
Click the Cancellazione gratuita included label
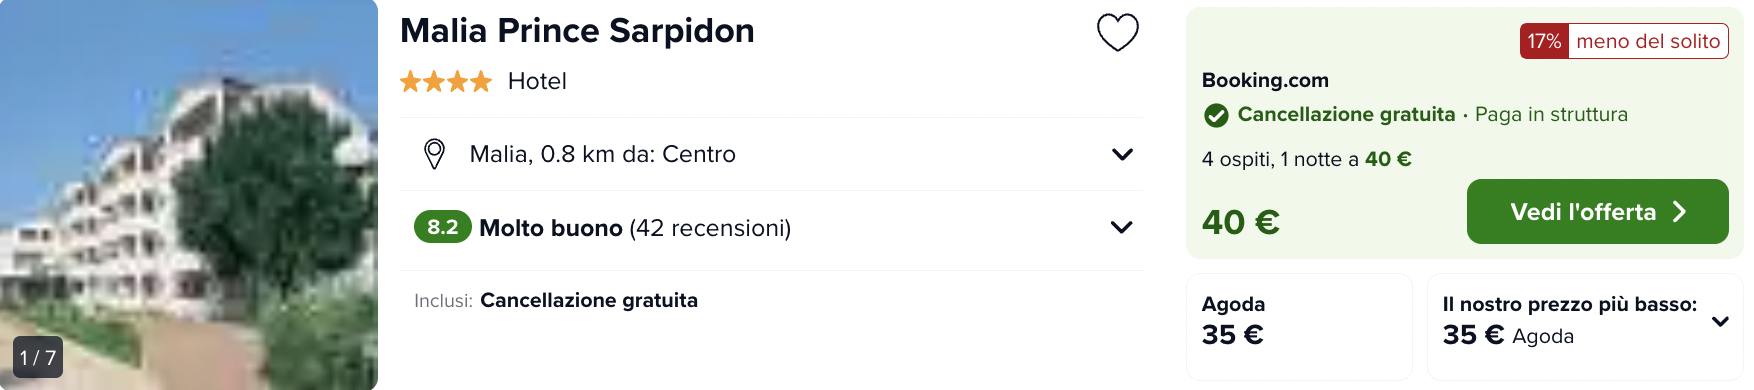tap(589, 300)
